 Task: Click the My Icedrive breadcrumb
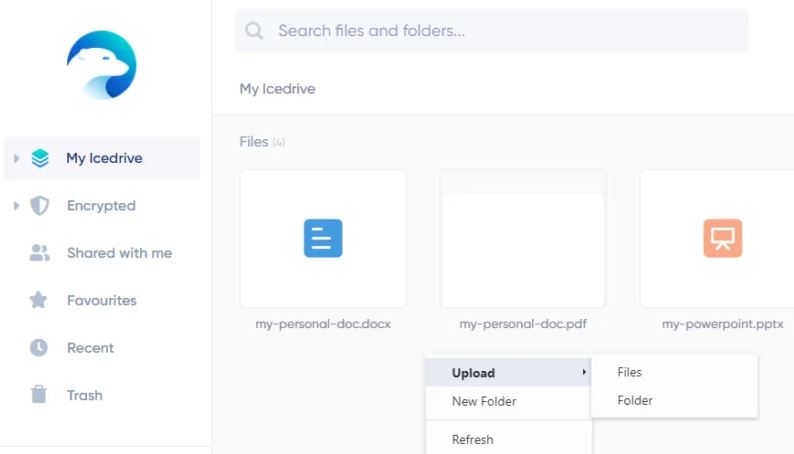click(277, 89)
